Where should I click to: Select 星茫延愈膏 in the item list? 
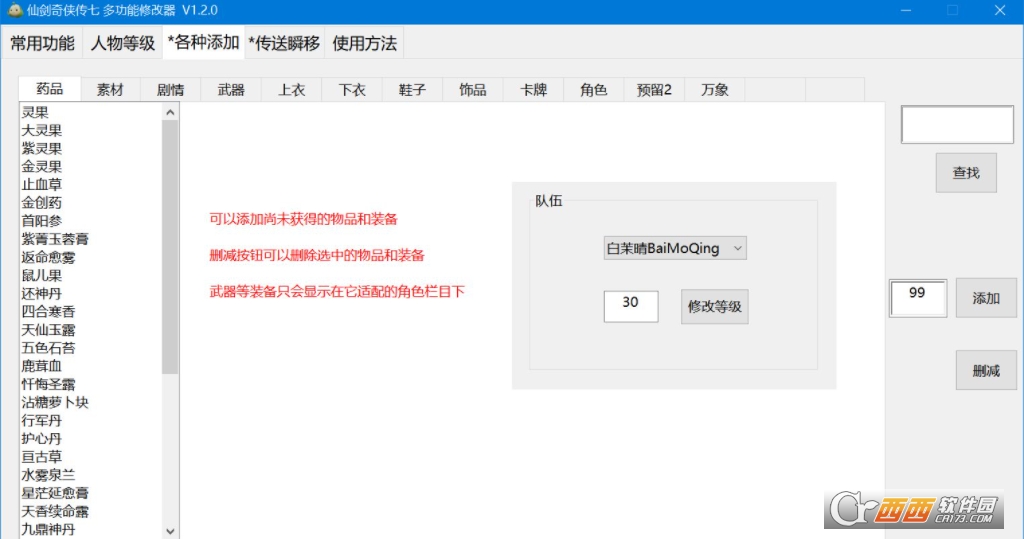click(x=55, y=493)
